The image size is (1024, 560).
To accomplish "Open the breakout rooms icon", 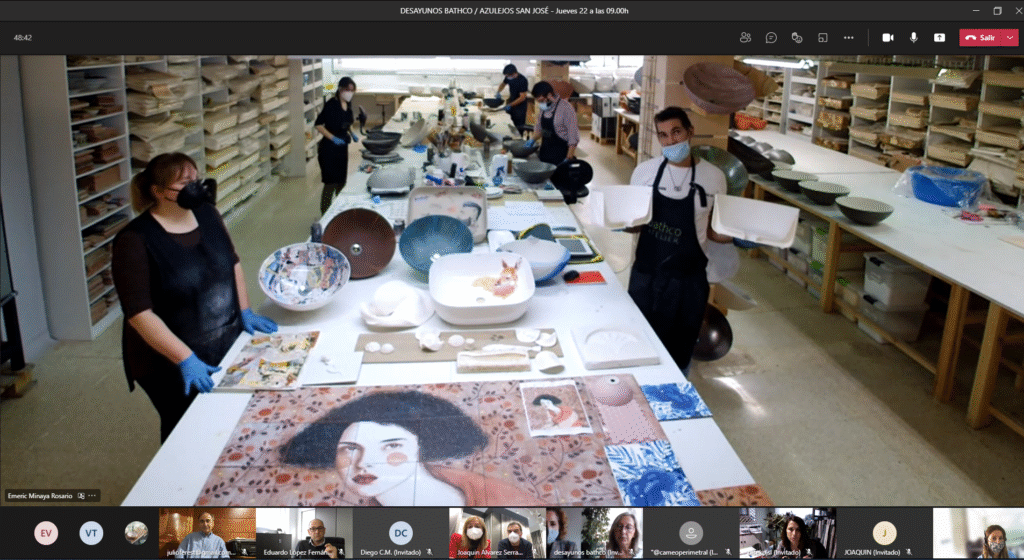I will point(823,37).
